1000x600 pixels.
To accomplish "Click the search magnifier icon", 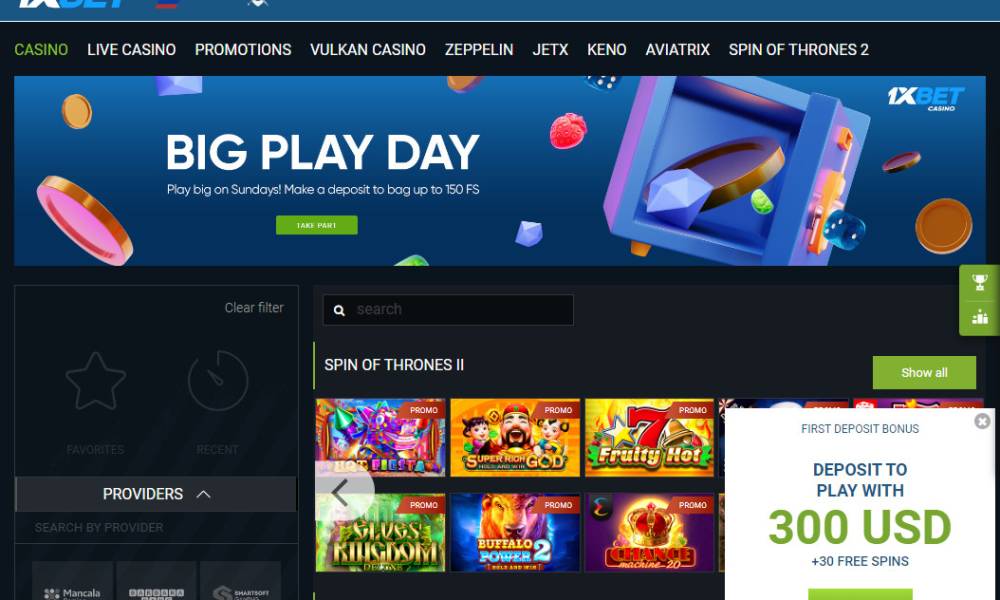I will click(x=339, y=311).
